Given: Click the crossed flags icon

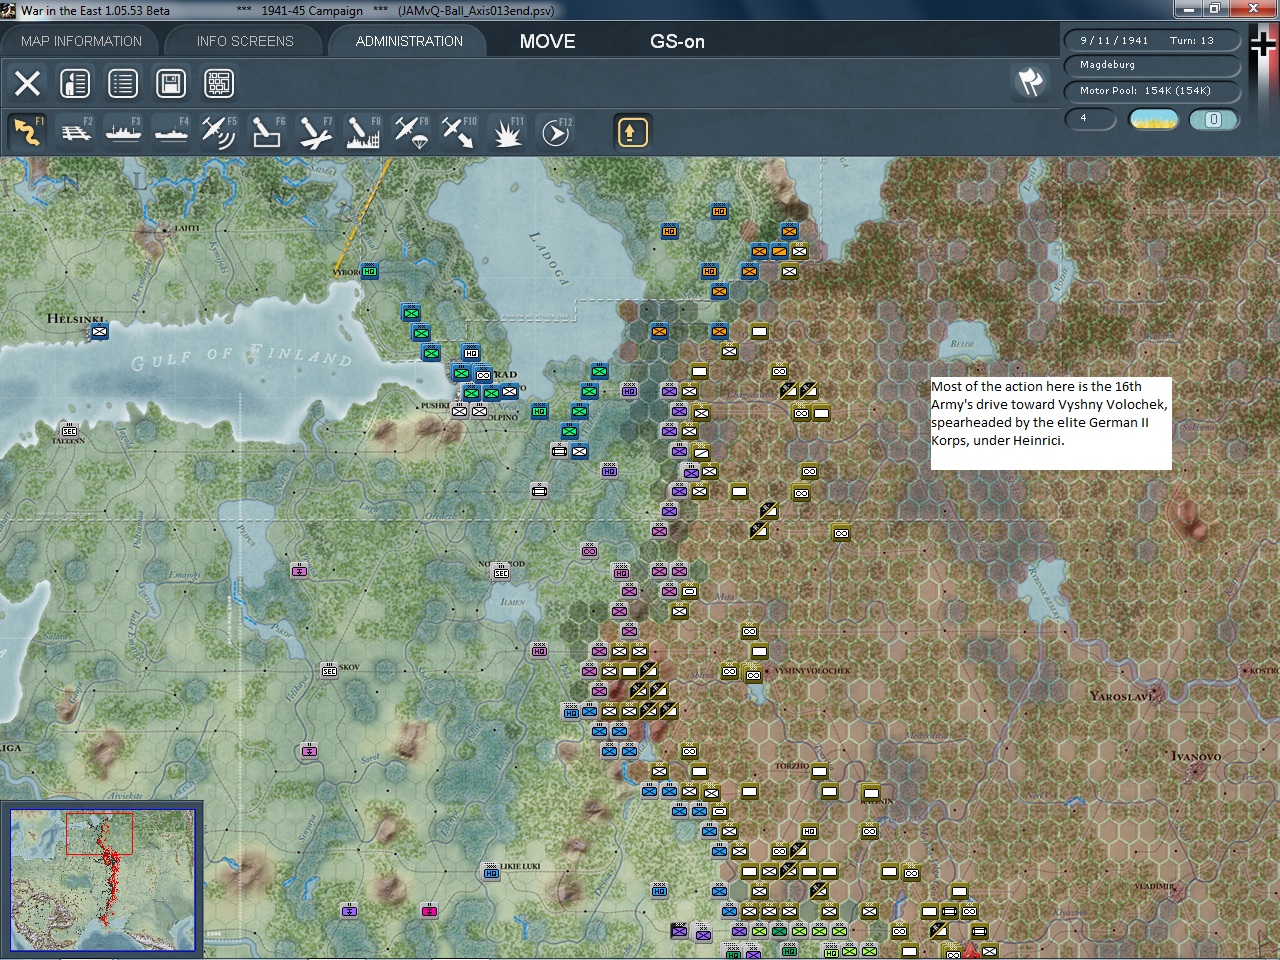Looking at the screenshot, I should click(1030, 81).
